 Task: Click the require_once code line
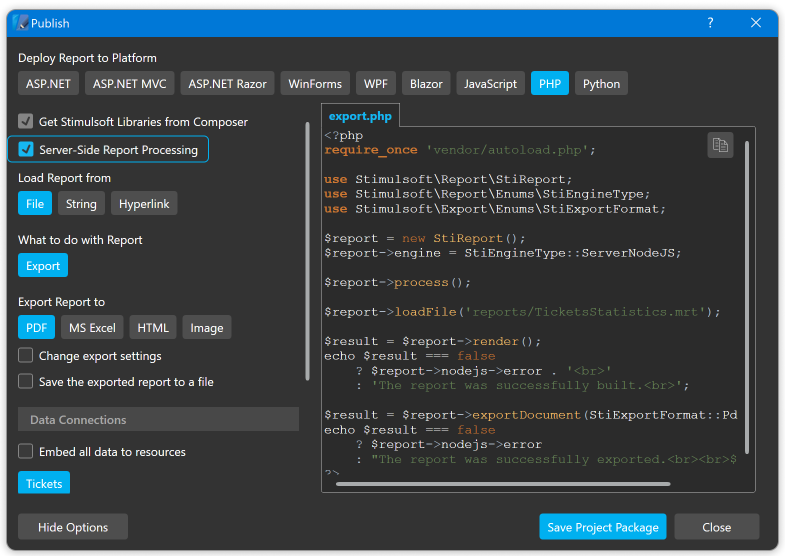tap(460, 150)
